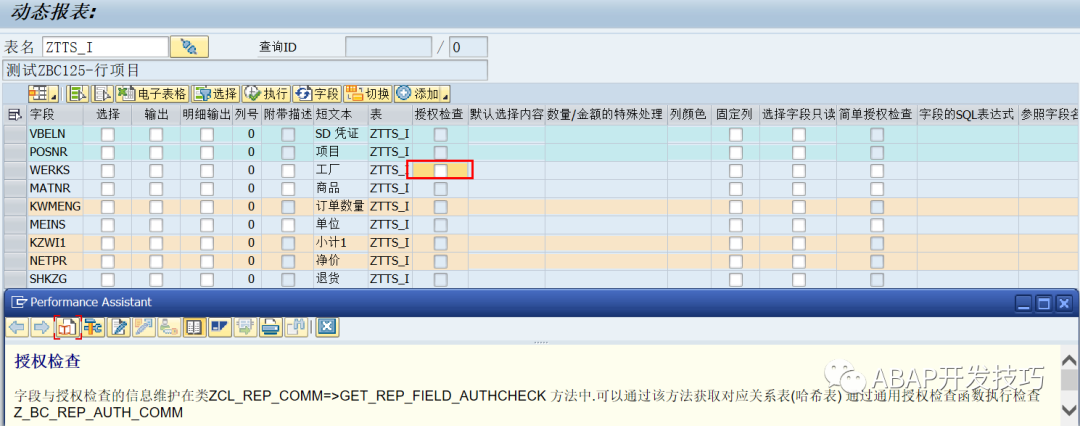Click the Edit Documentation pencil icon

[x=120, y=327]
